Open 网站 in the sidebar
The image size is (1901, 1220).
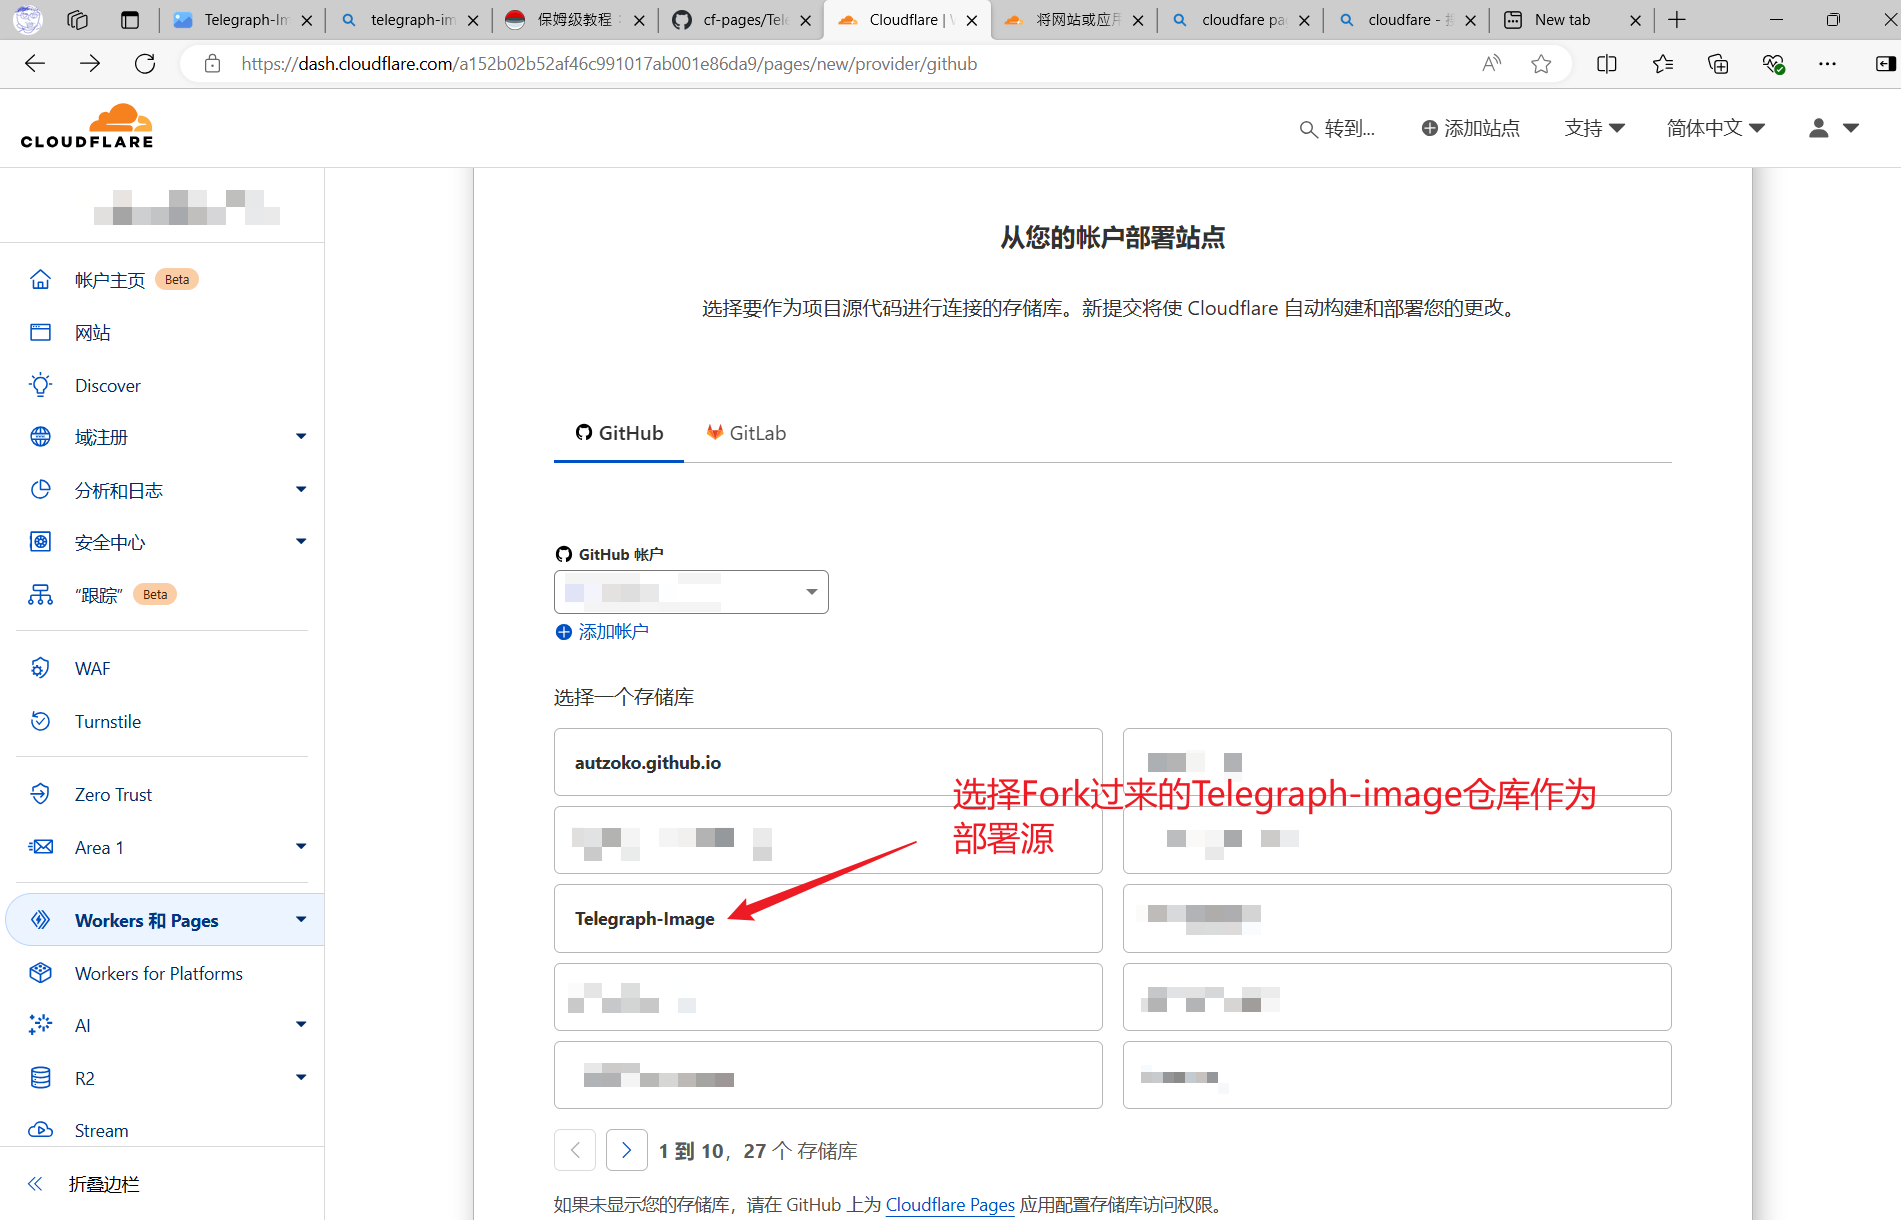tap(93, 333)
